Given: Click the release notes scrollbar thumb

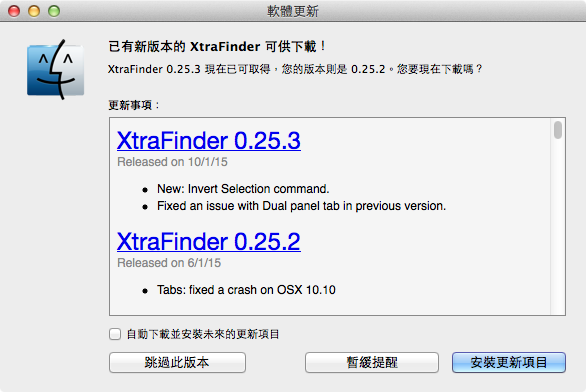Looking at the screenshot, I should coord(558,130).
